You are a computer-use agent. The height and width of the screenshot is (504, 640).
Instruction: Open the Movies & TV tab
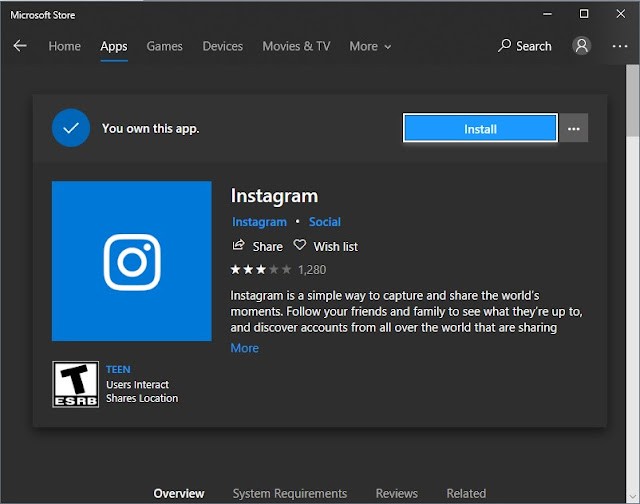(x=296, y=46)
